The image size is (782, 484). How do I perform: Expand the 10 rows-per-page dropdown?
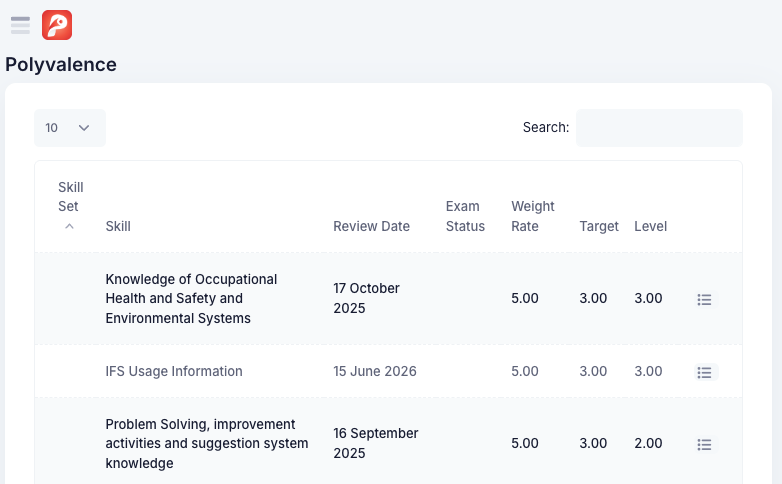click(70, 128)
